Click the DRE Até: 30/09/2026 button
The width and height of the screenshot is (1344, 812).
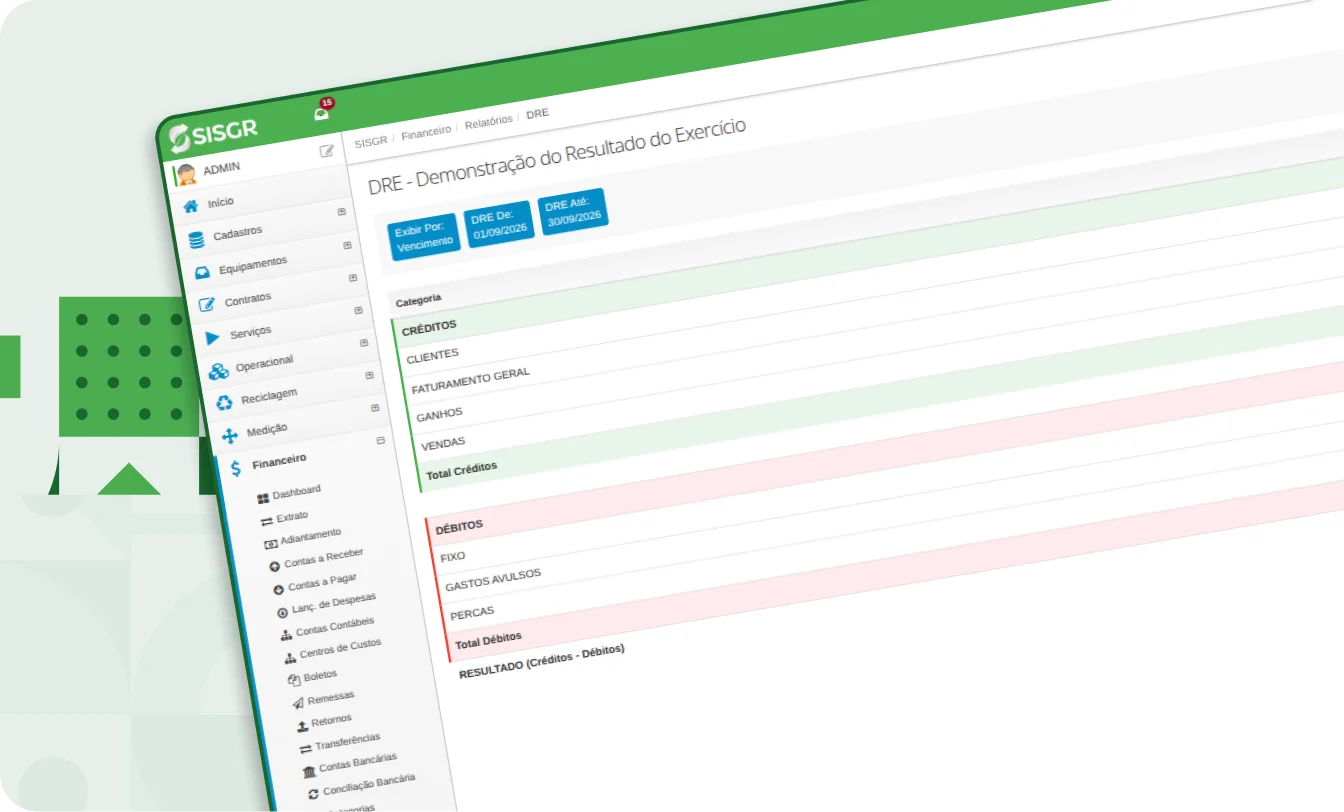574,210
